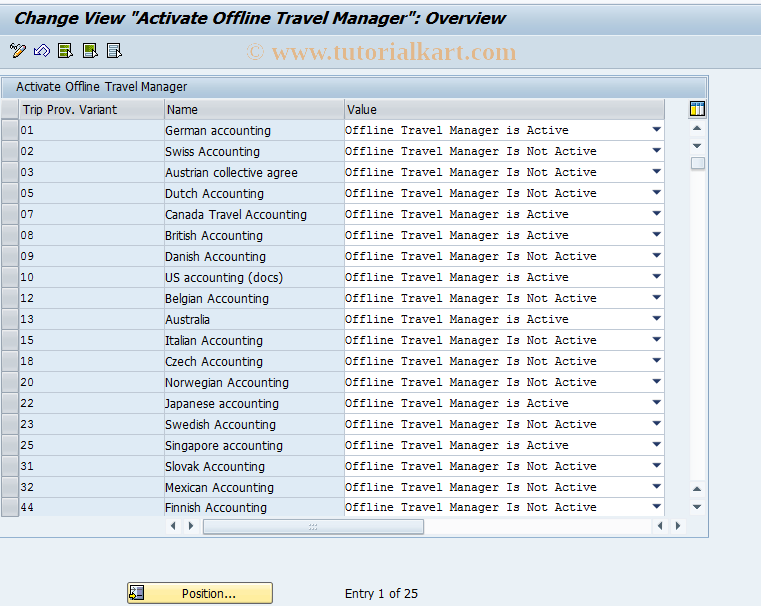Click the Select All toolbar icon
This screenshot has width=761, height=606.
66,50
